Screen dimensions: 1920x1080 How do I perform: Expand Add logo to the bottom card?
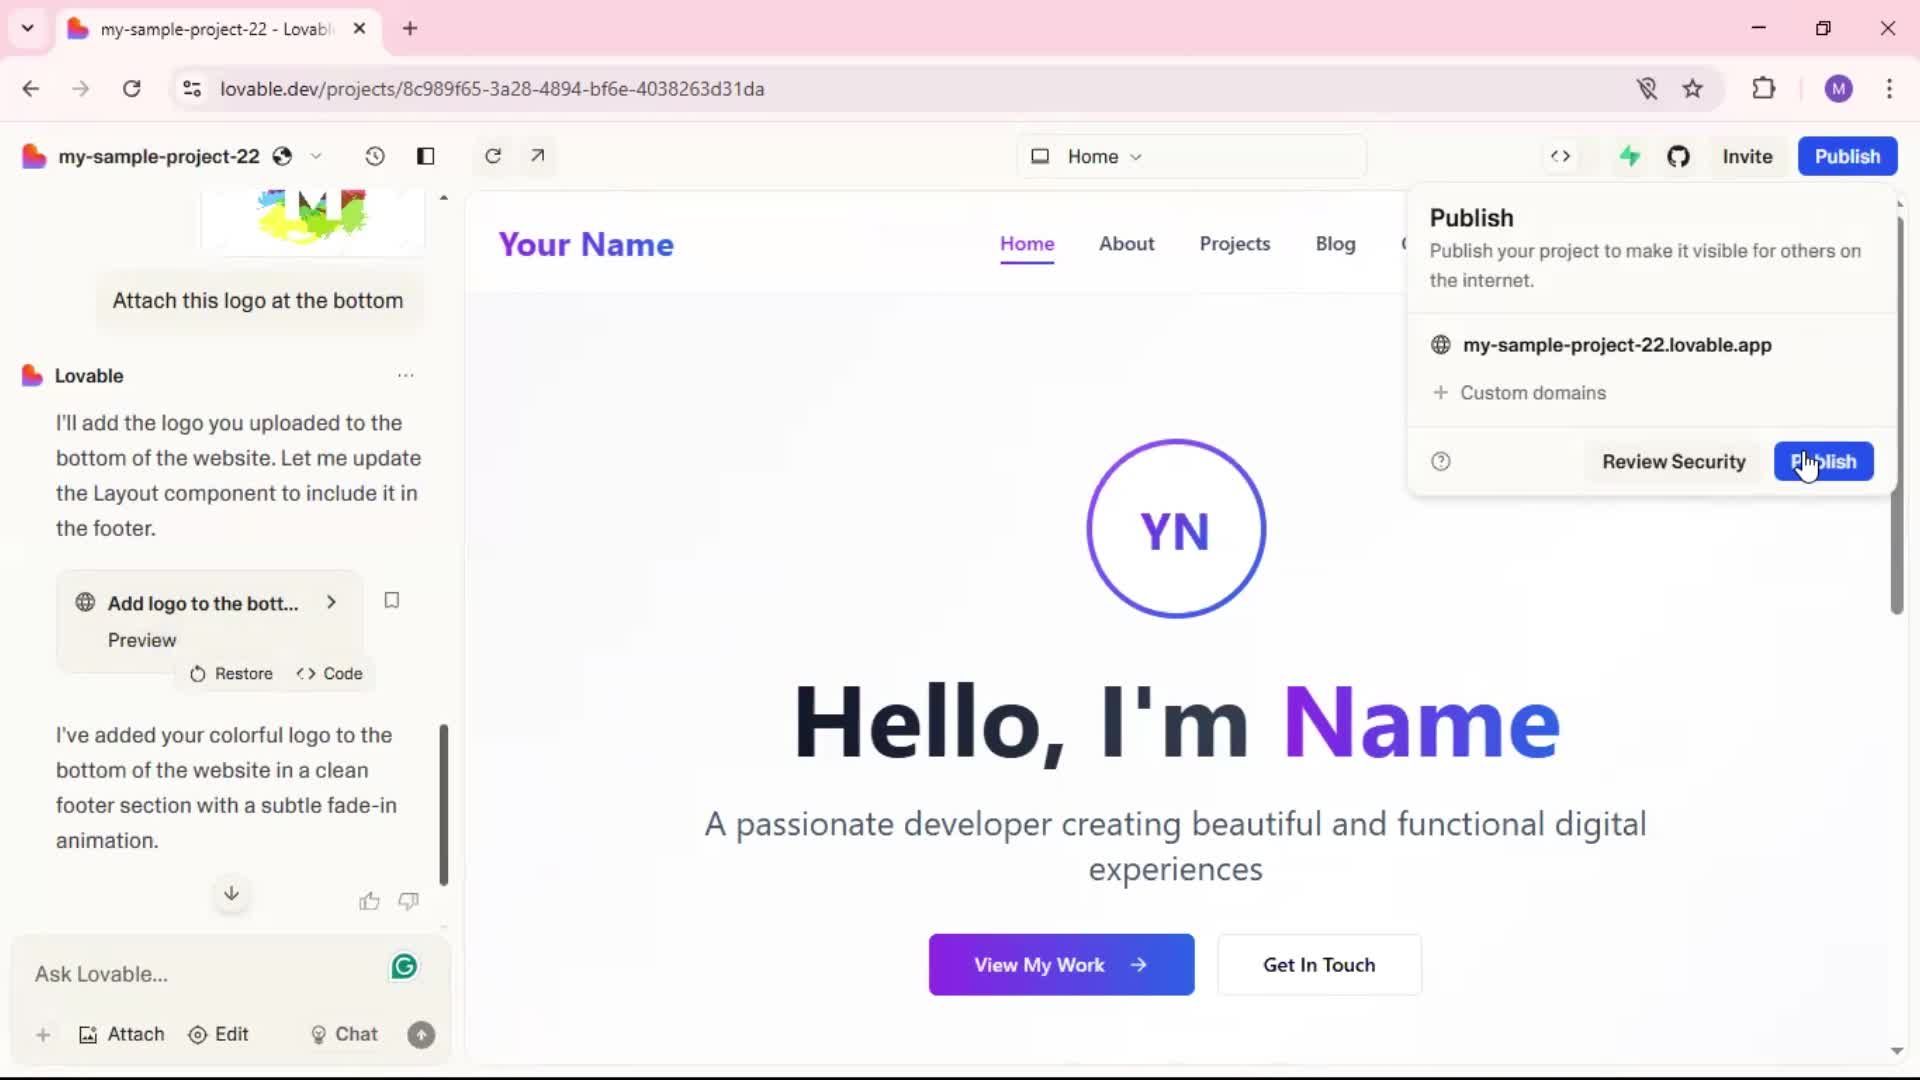pos(331,602)
